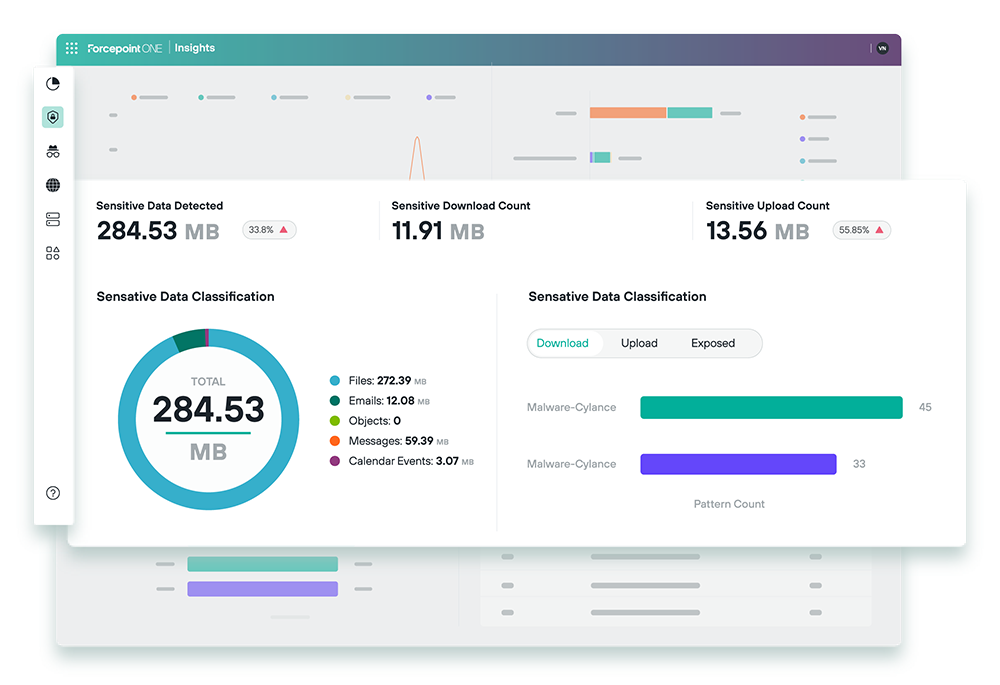This screenshot has height=685, width=1000.
Task: Switch to the Upload tab
Action: click(x=639, y=343)
